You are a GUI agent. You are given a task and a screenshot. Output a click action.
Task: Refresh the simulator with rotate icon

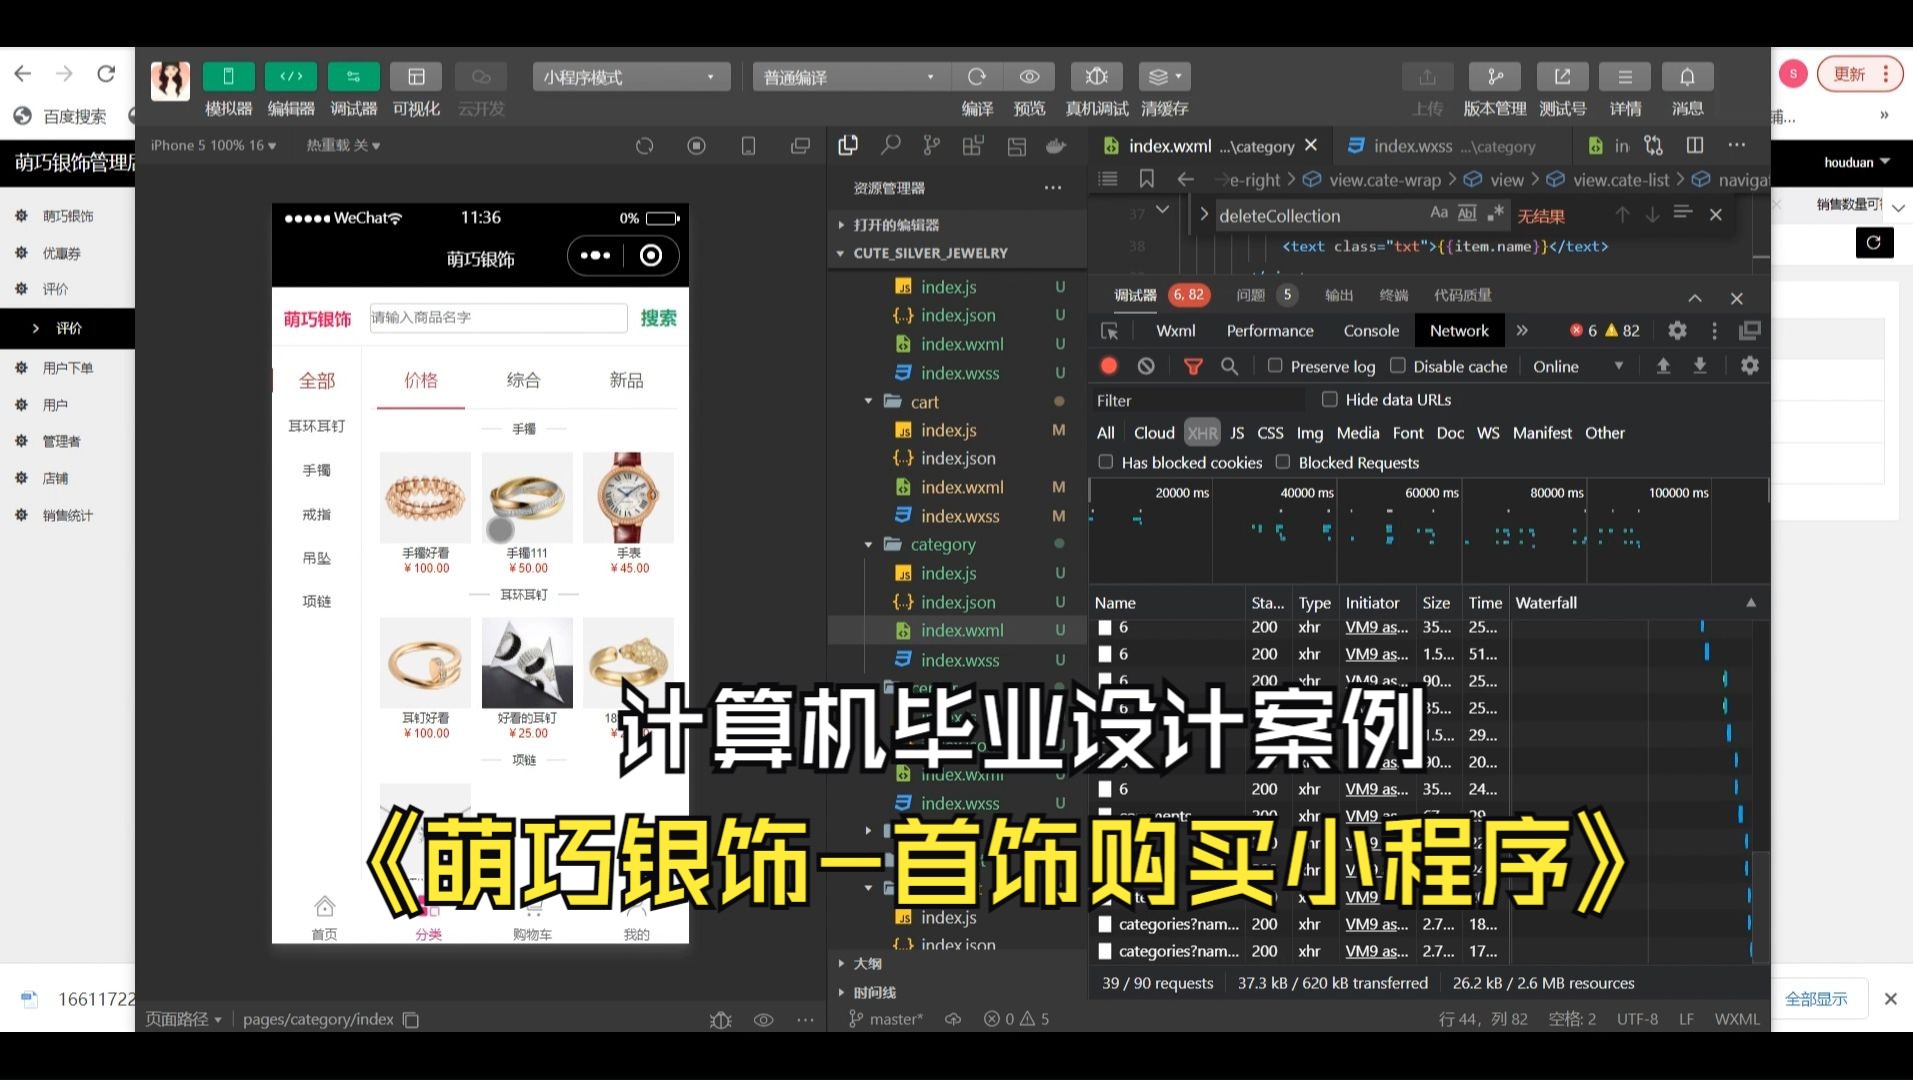[x=645, y=146]
